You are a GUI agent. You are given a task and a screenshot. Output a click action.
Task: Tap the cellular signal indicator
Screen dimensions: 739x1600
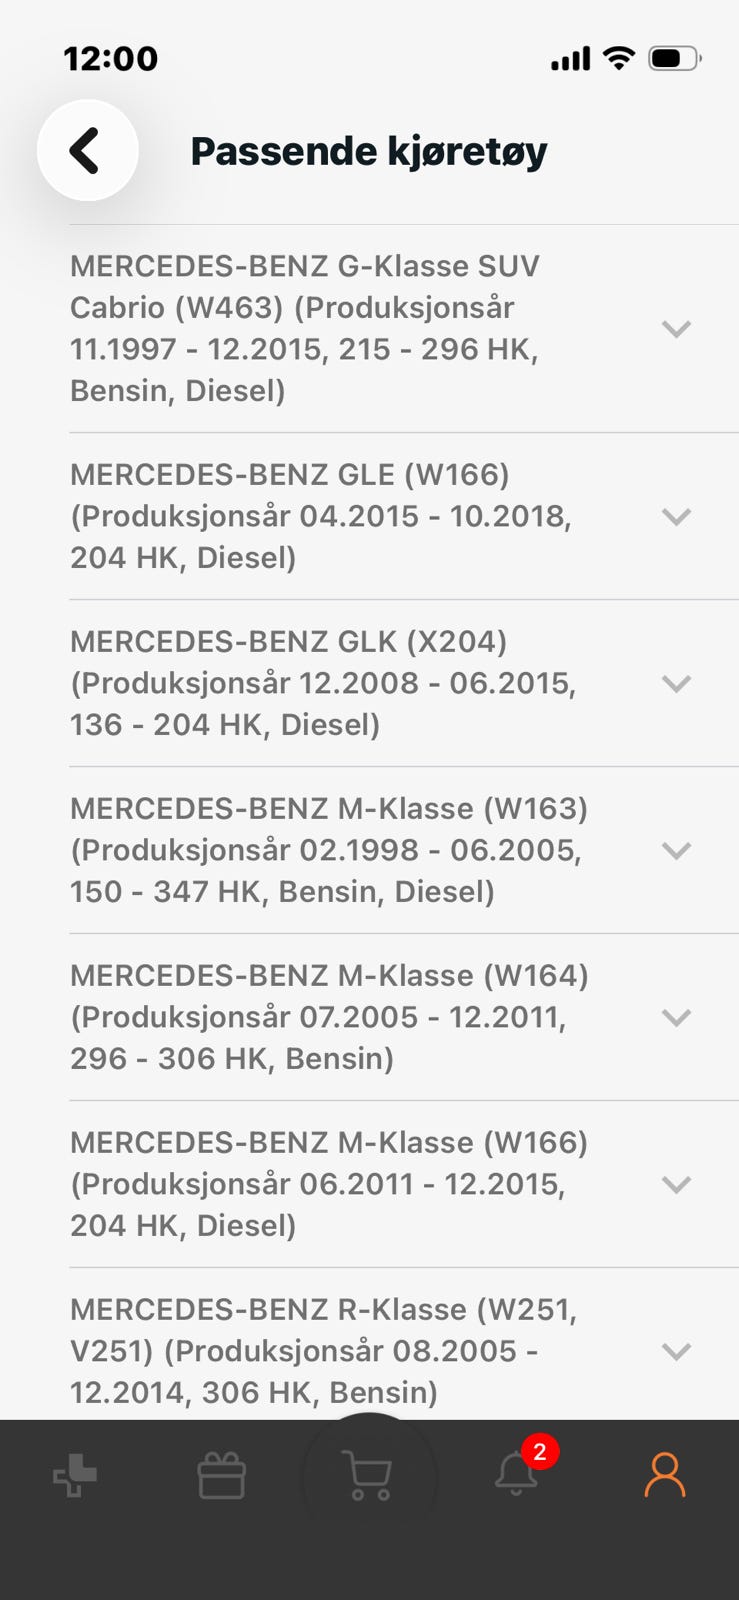(x=571, y=59)
